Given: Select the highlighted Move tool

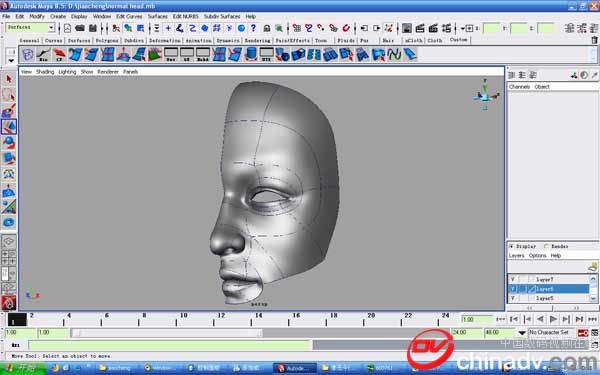Looking at the screenshot, I should (x=9, y=127).
